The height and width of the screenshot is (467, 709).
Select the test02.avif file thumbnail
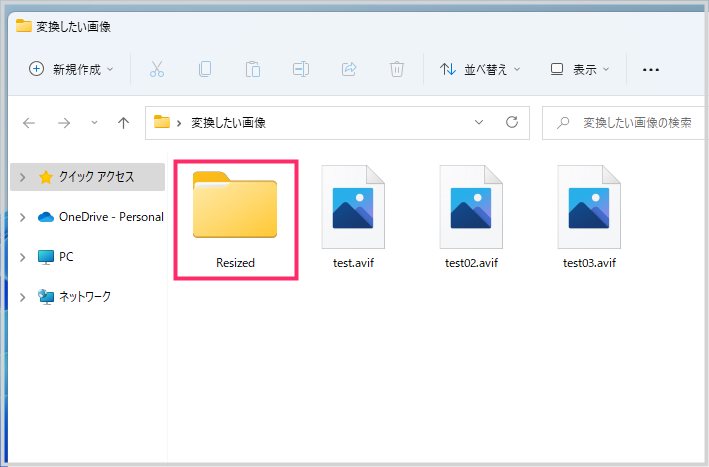pos(471,207)
